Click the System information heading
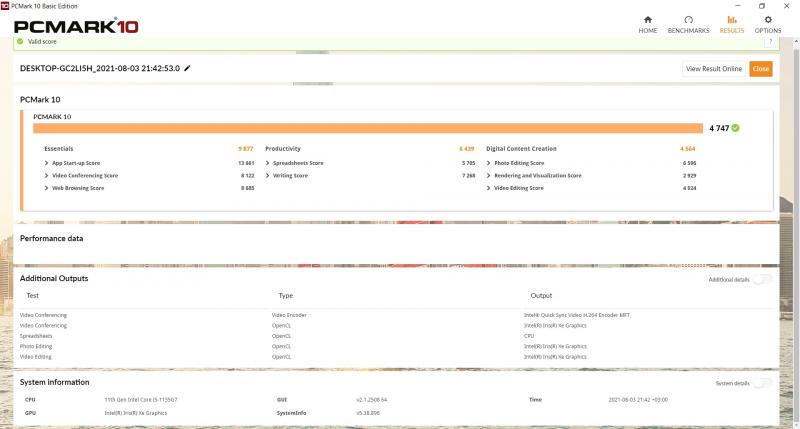The height and width of the screenshot is (429, 800). [x=55, y=382]
